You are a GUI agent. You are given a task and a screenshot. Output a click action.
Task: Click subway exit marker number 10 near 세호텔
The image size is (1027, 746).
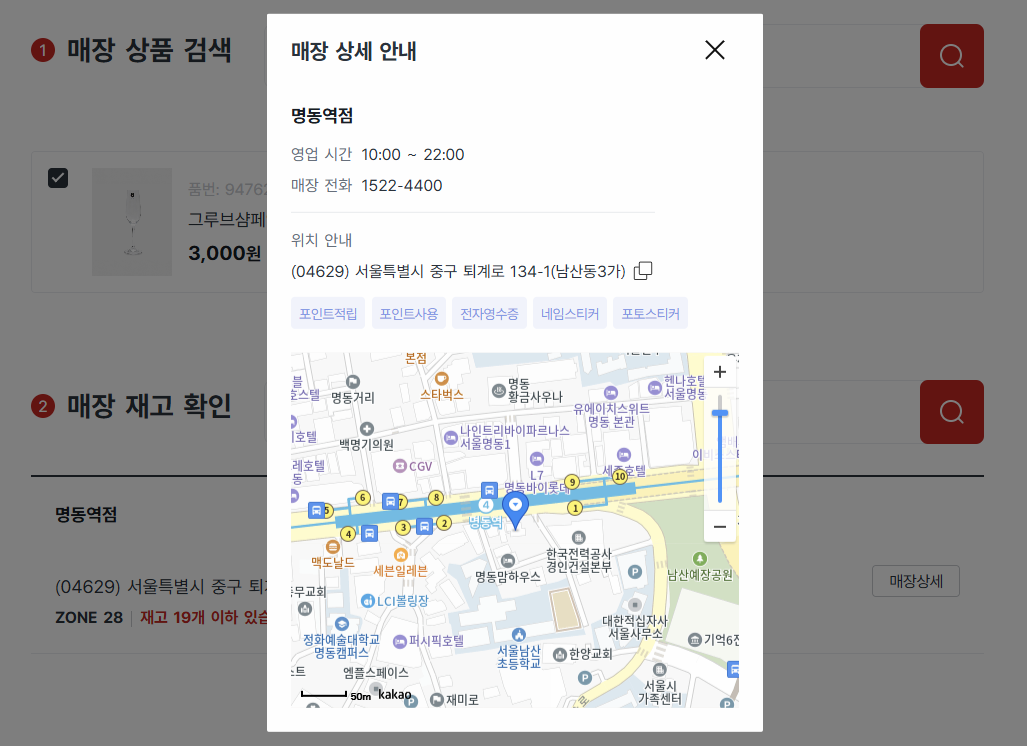pyautogui.click(x=619, y=476)
